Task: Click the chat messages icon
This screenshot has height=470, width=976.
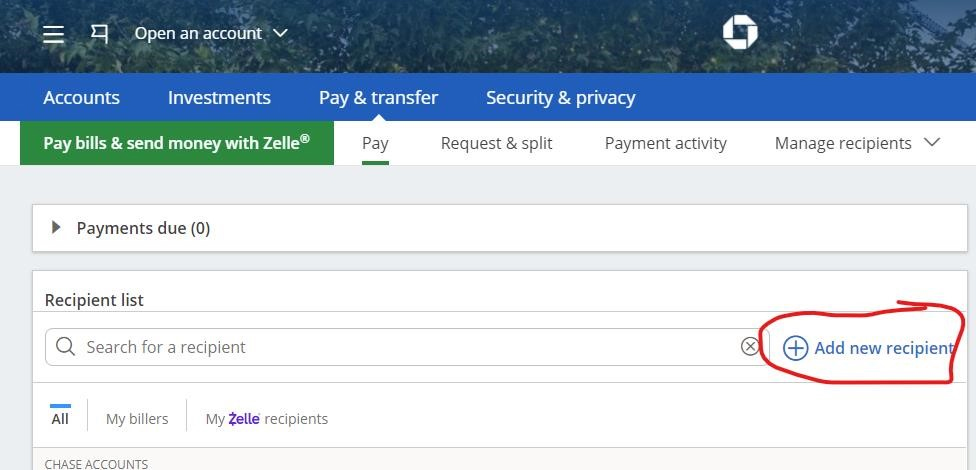Action: (99, 34)
